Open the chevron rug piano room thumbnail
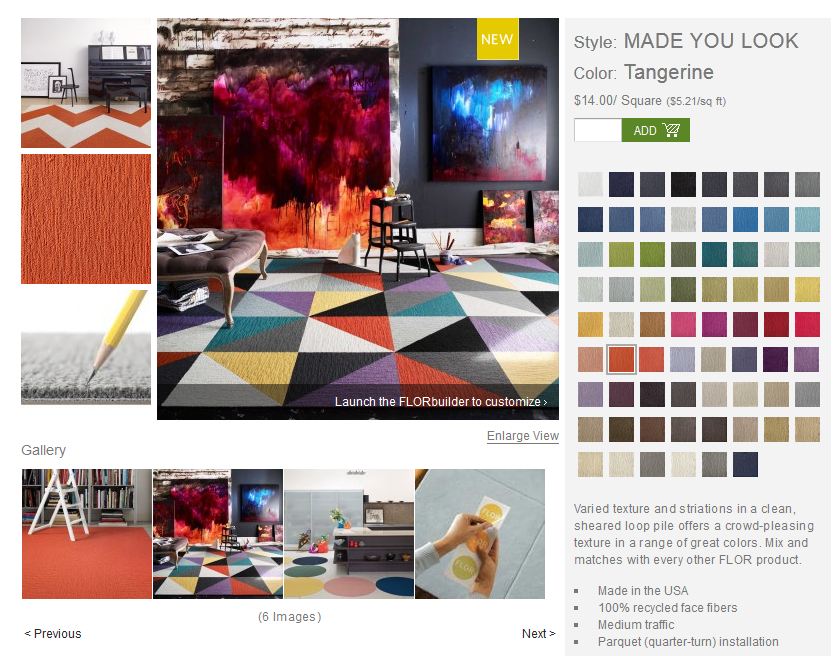 [x=86, y=83]
